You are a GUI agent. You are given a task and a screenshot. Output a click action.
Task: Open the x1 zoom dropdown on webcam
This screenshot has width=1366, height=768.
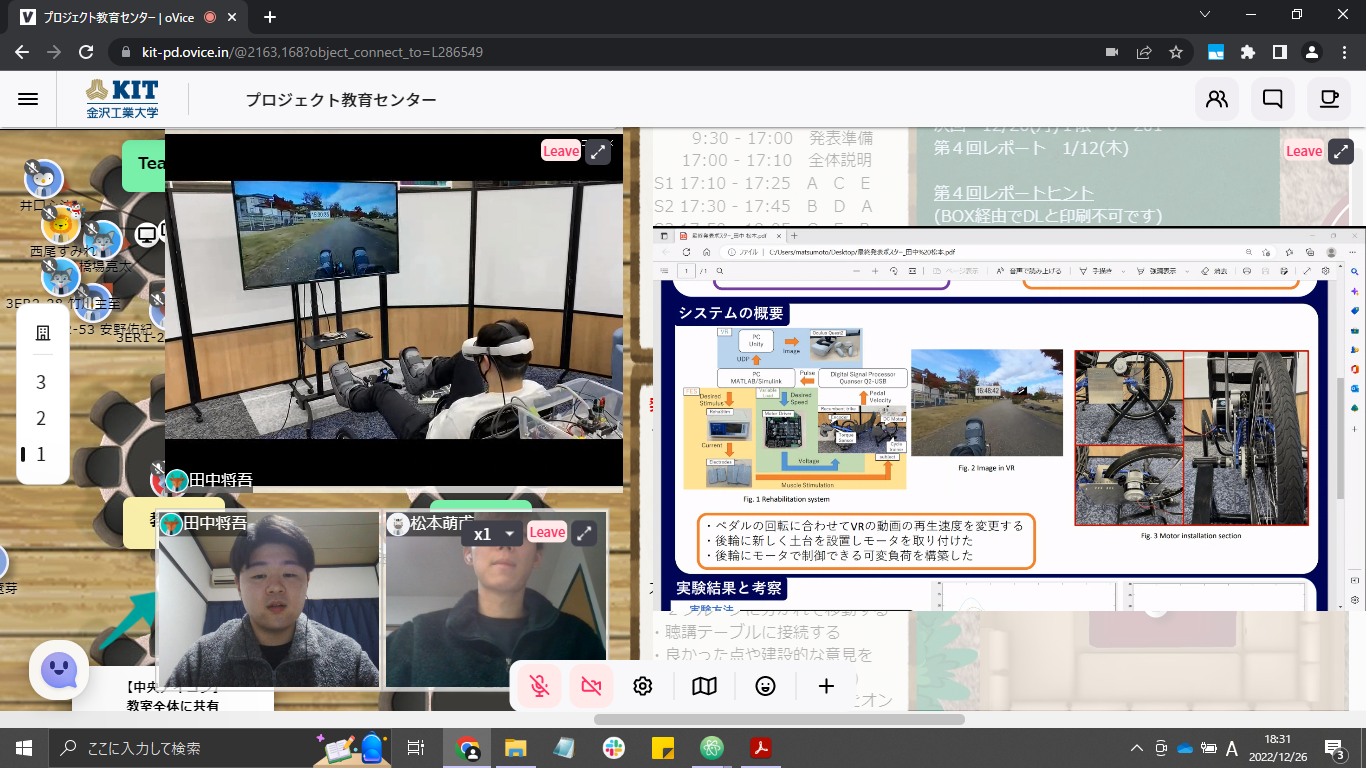(x=496, y=534)
